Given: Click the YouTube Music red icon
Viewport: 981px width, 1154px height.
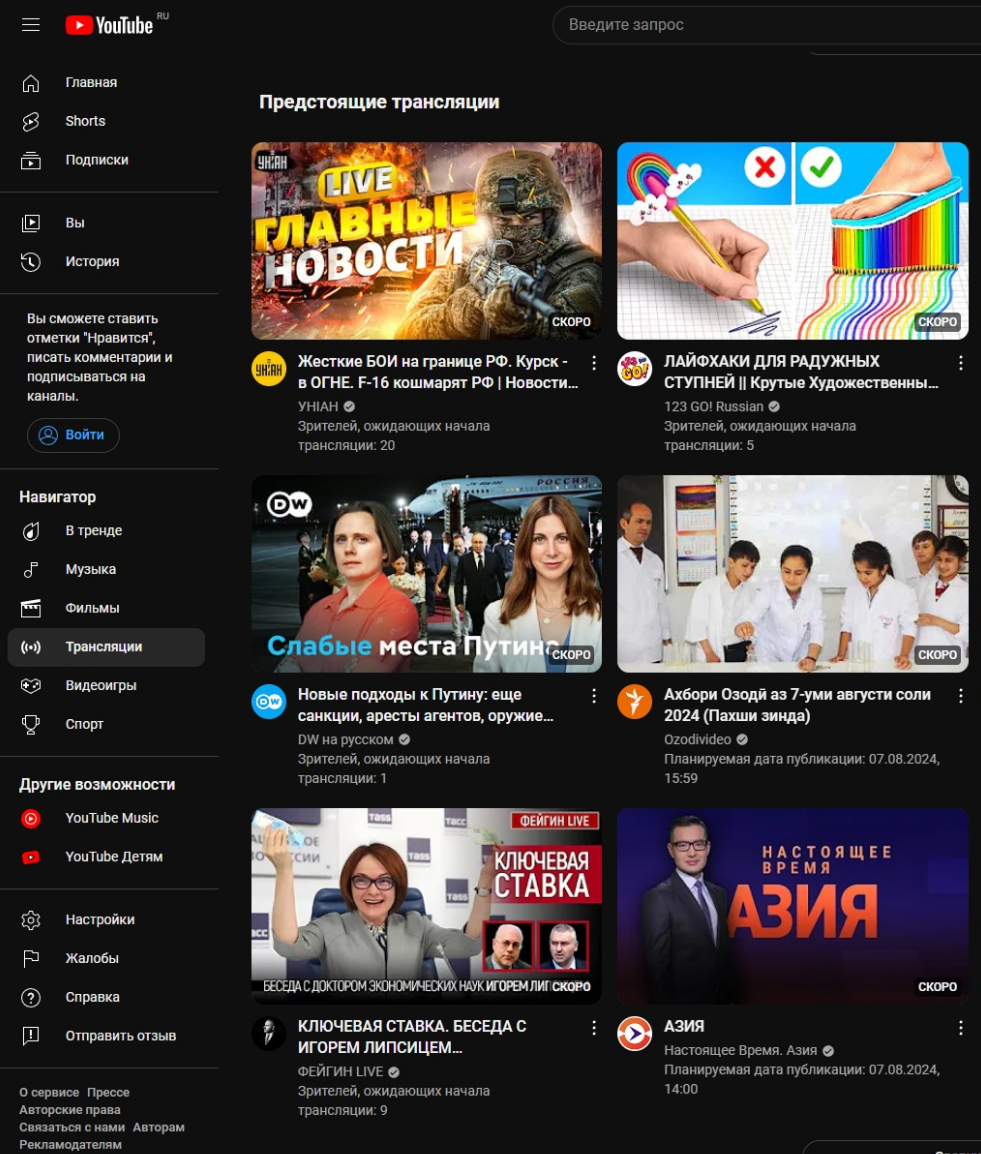Looking at the screenshot, I should pyautogui.click(x=31, y=818).
